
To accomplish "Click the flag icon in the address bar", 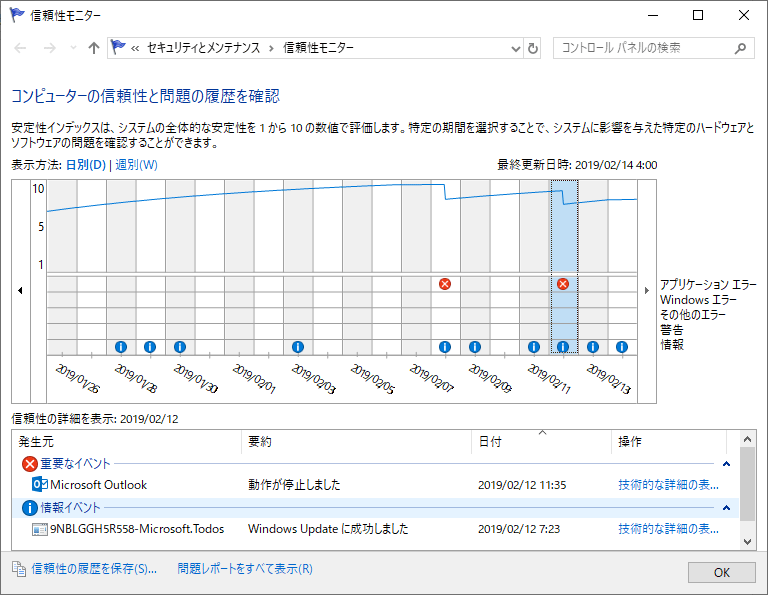I will tap(118, 47).
